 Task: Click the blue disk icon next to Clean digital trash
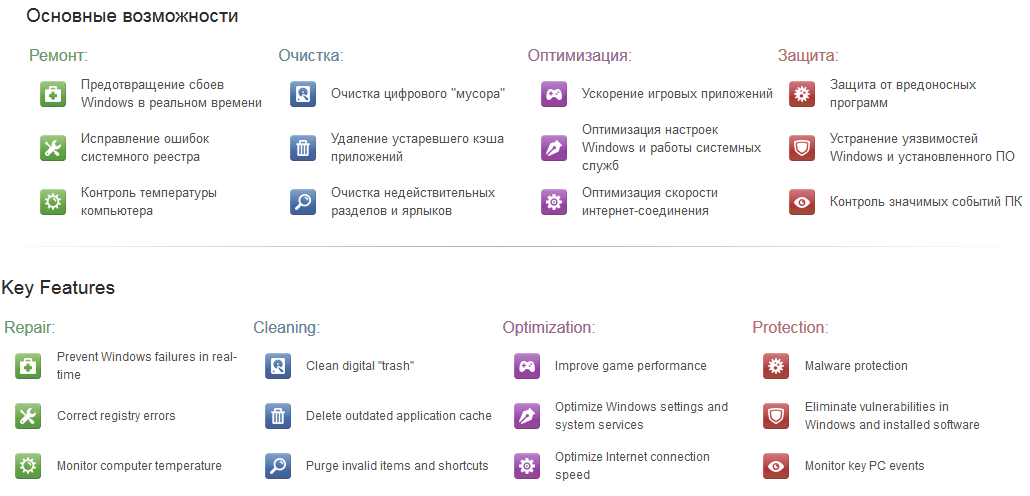[278, 366]
